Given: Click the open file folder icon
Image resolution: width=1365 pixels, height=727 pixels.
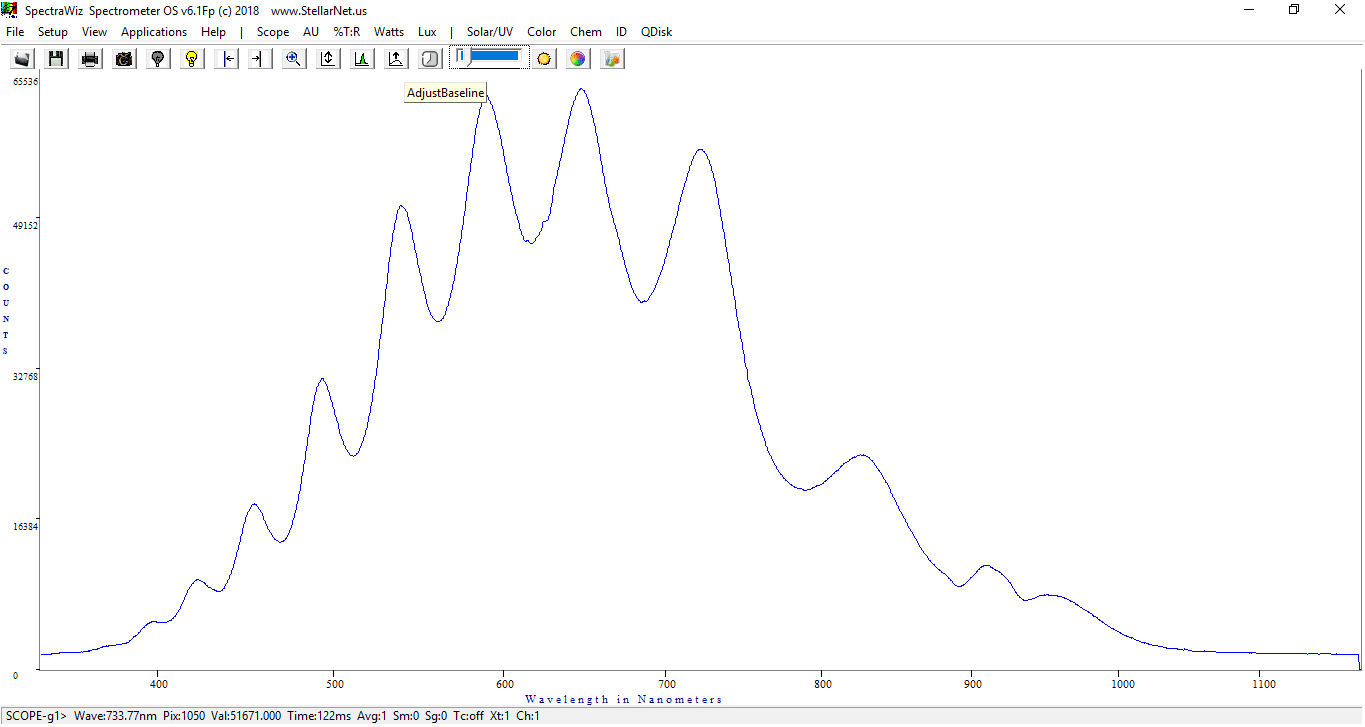Looking at the screenshot, I should click(x=22, y=59).
